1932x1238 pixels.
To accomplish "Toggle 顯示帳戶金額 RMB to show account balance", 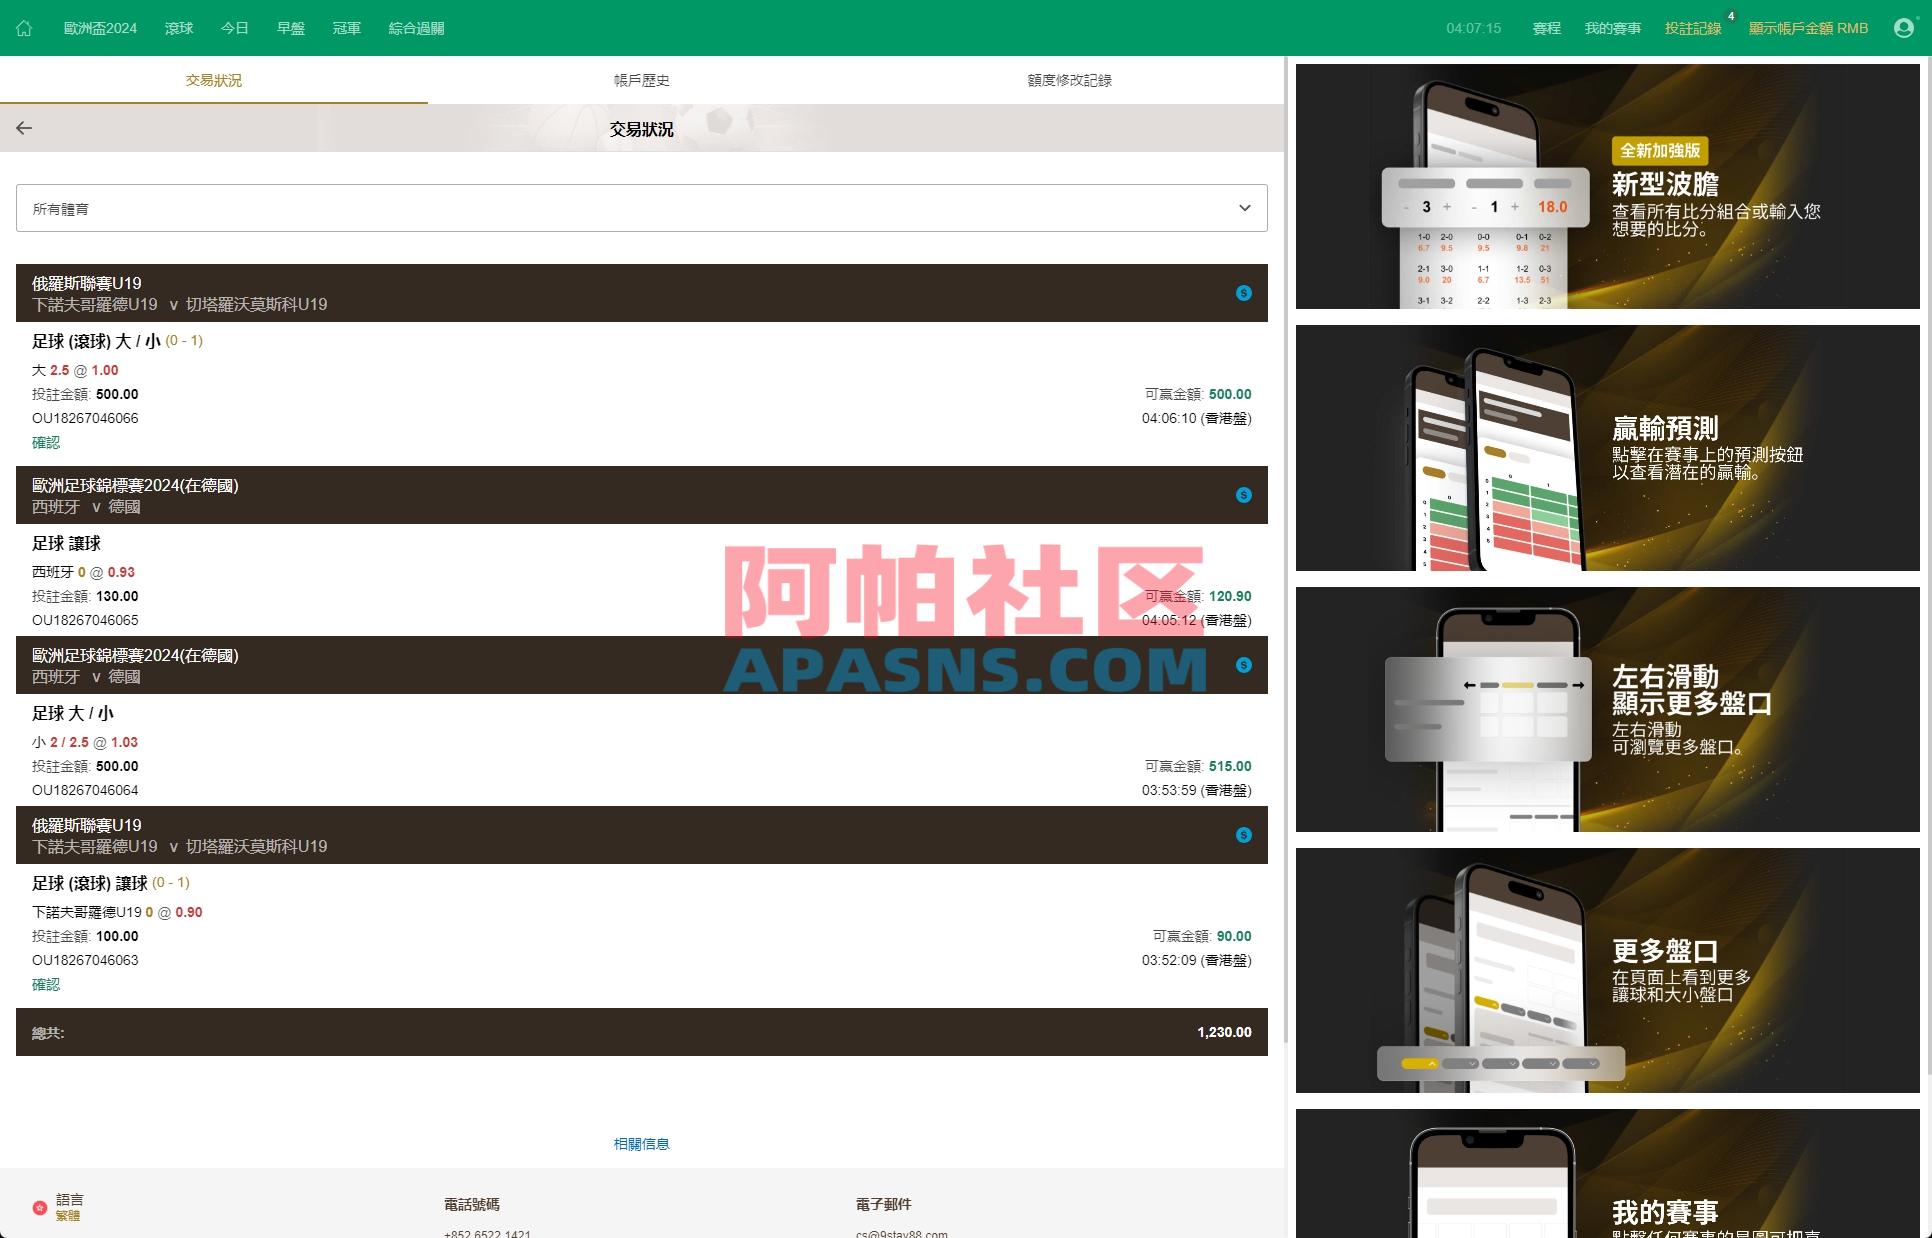I will point(1808,28).
